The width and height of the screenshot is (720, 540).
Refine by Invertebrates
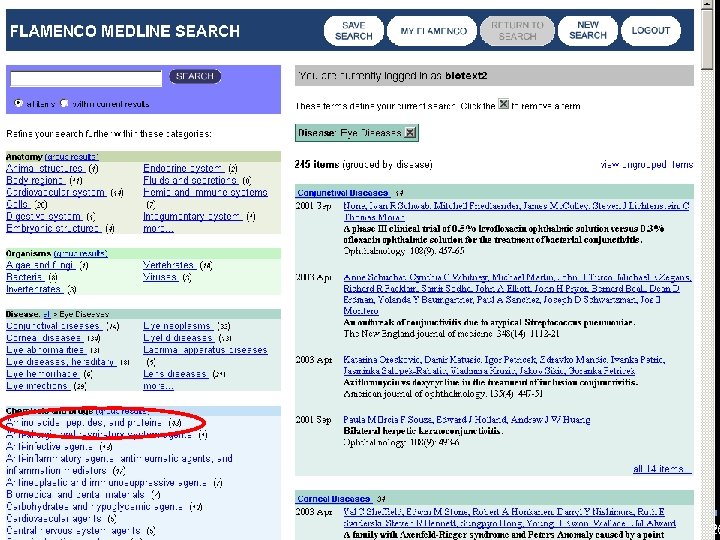(35, 289)
